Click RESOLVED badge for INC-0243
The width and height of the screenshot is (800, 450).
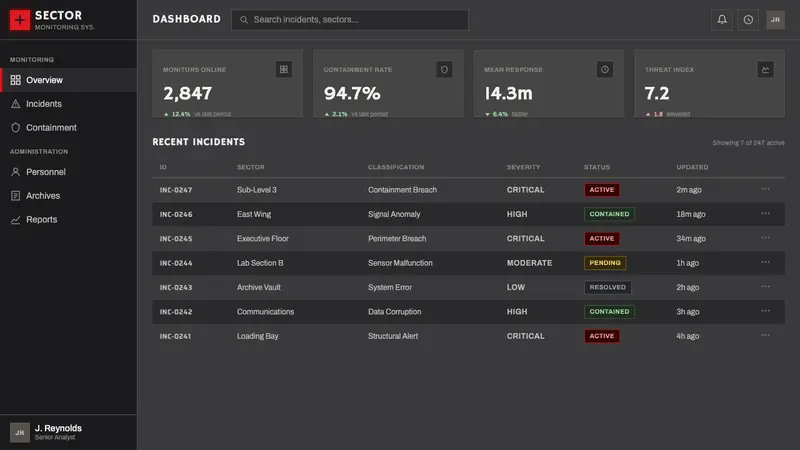pos(608,287)
